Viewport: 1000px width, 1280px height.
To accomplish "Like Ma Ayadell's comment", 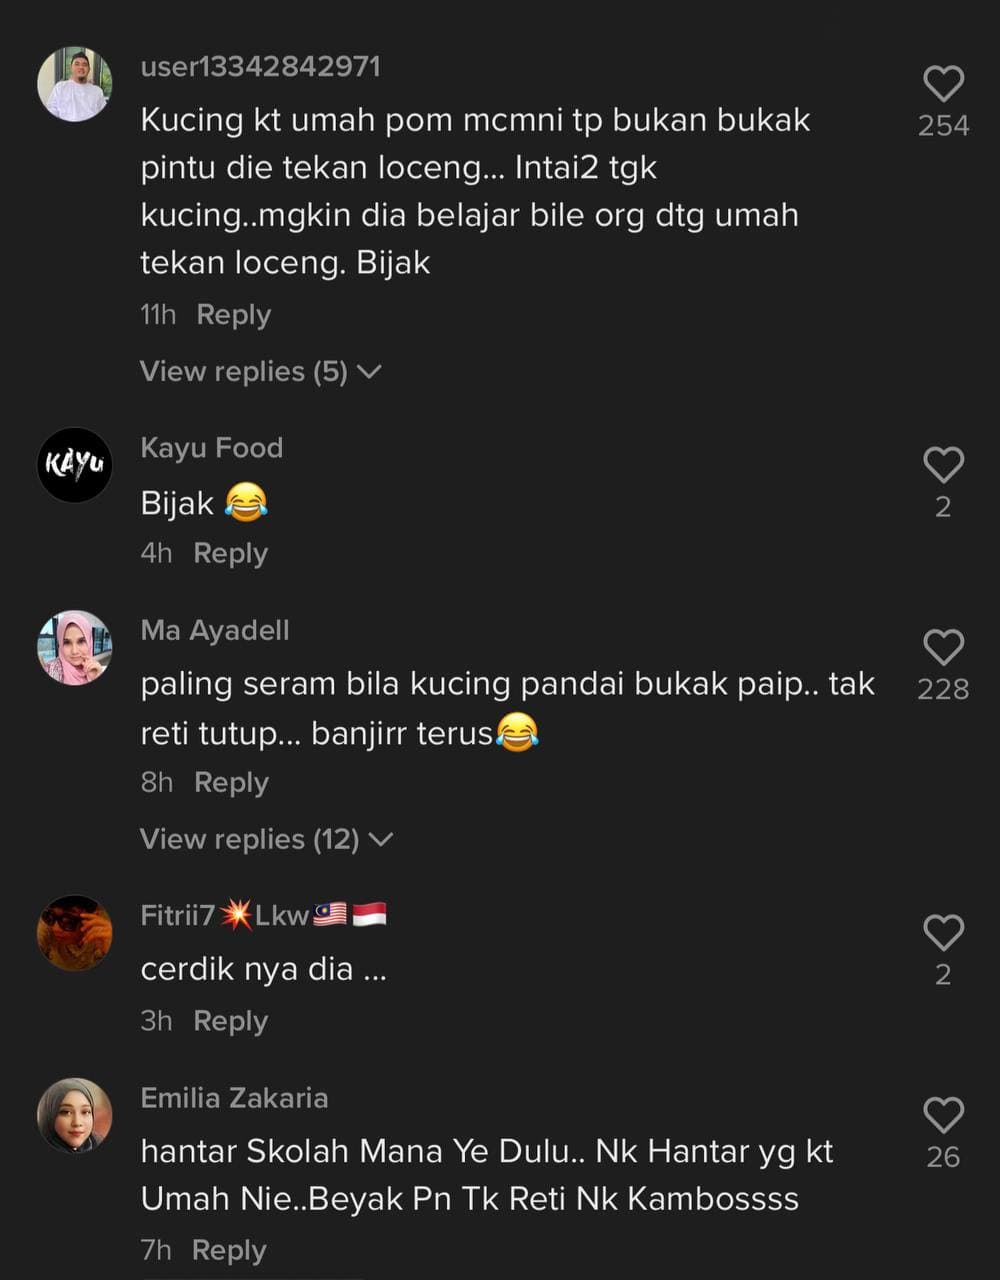I will click(943, 648).
